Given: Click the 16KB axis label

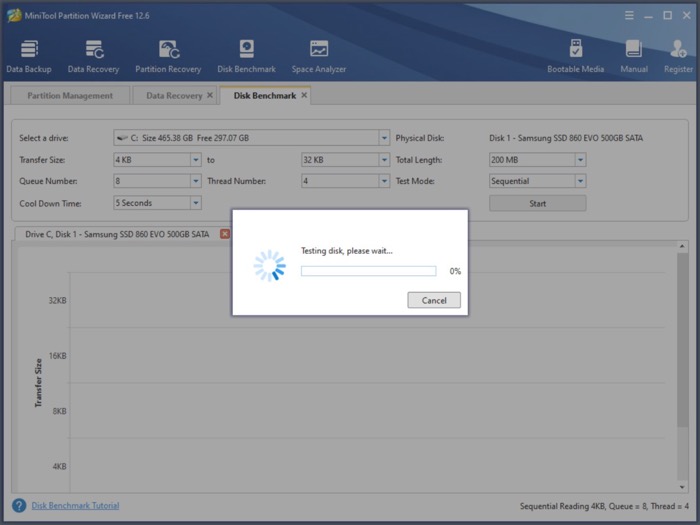Looking at the screenshot, I should [58, 356].
